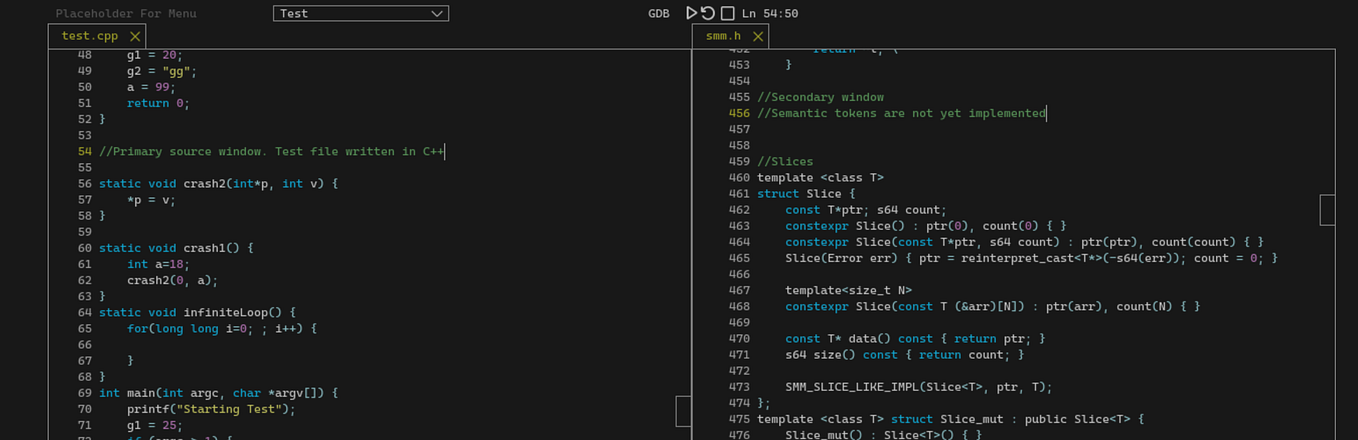Viewport: 1358px width, 440px height.
Task: Click 'int a=18;' line
Action: 158,264
